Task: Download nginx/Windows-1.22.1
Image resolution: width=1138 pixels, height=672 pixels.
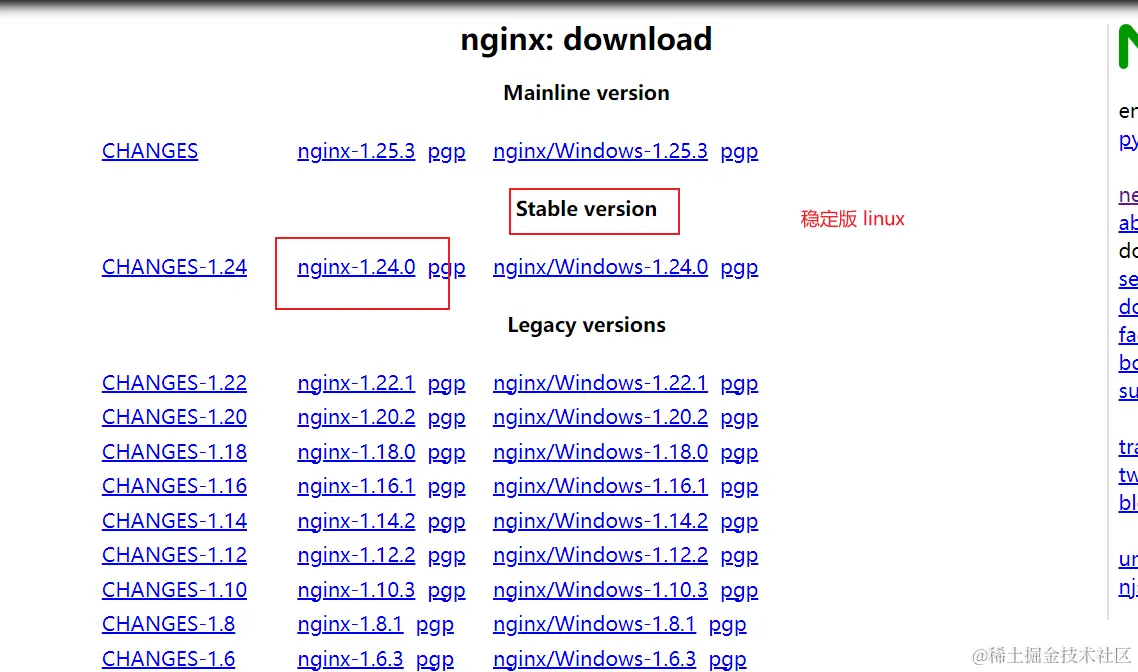Action: click(x=600, y=382)
